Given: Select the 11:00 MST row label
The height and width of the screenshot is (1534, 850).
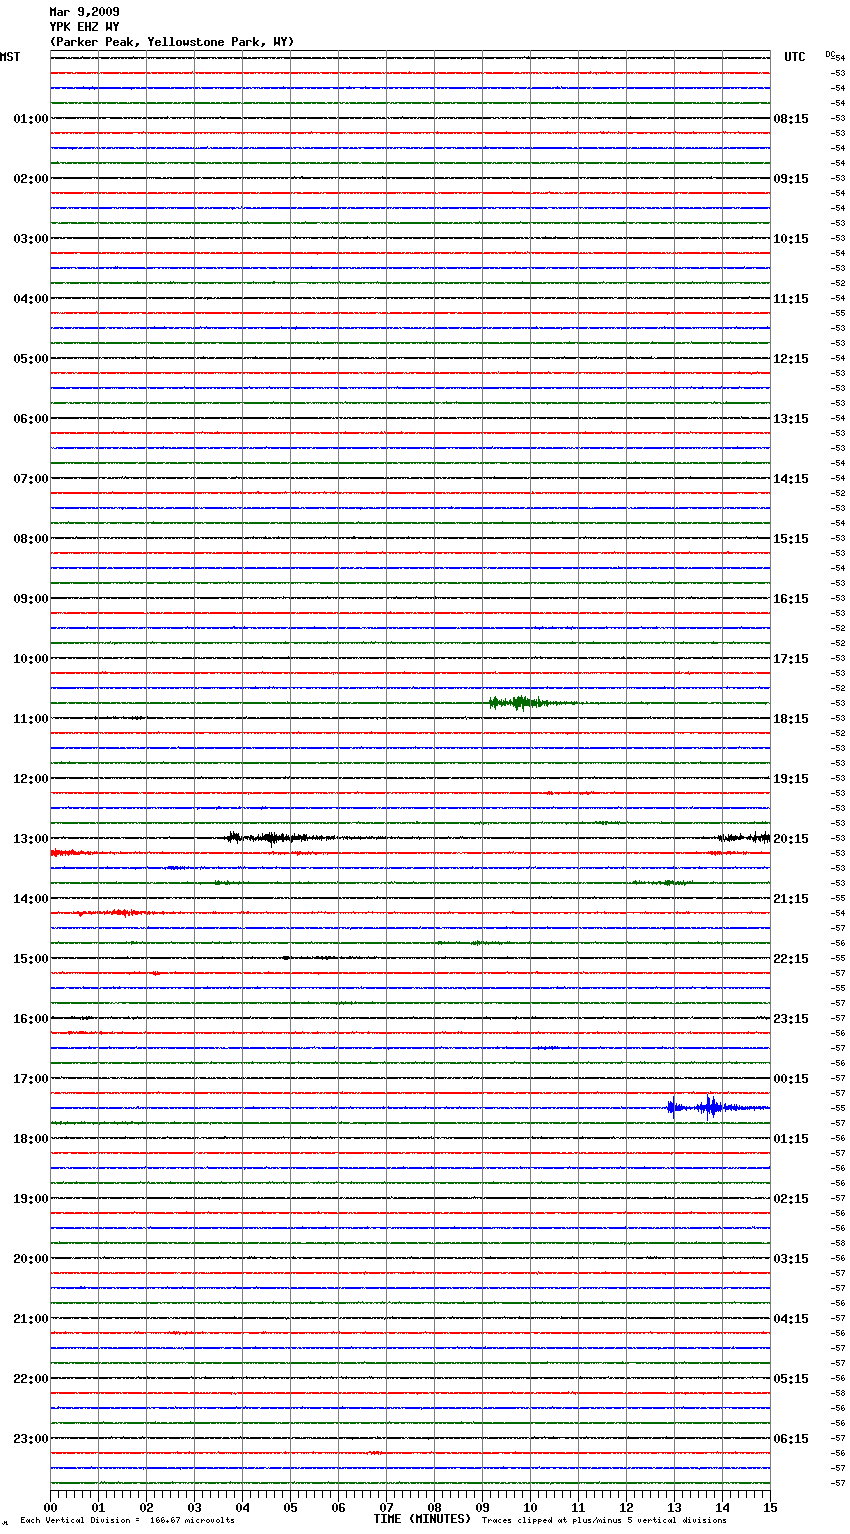Looking at the screenshot, I should 31,719.
